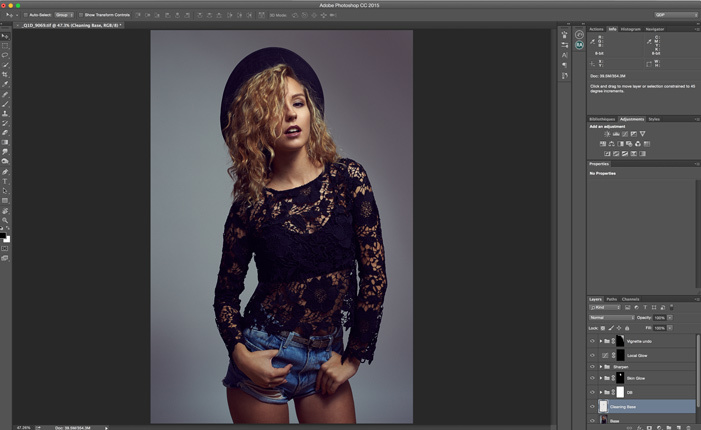
Task: Select the Lasso tool
Action: [x=5, y=55]
